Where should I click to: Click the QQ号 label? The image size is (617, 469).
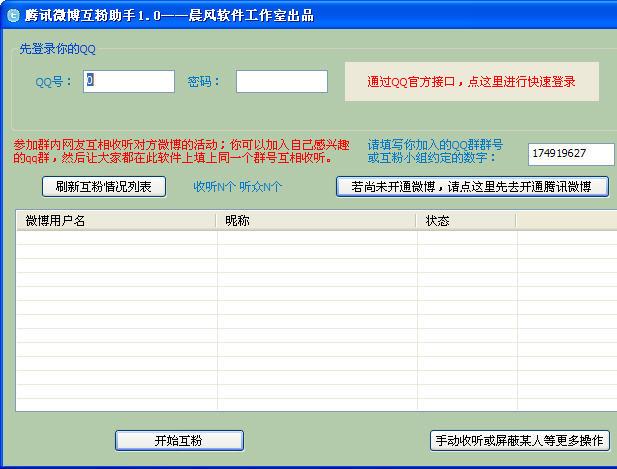point(54,82)
